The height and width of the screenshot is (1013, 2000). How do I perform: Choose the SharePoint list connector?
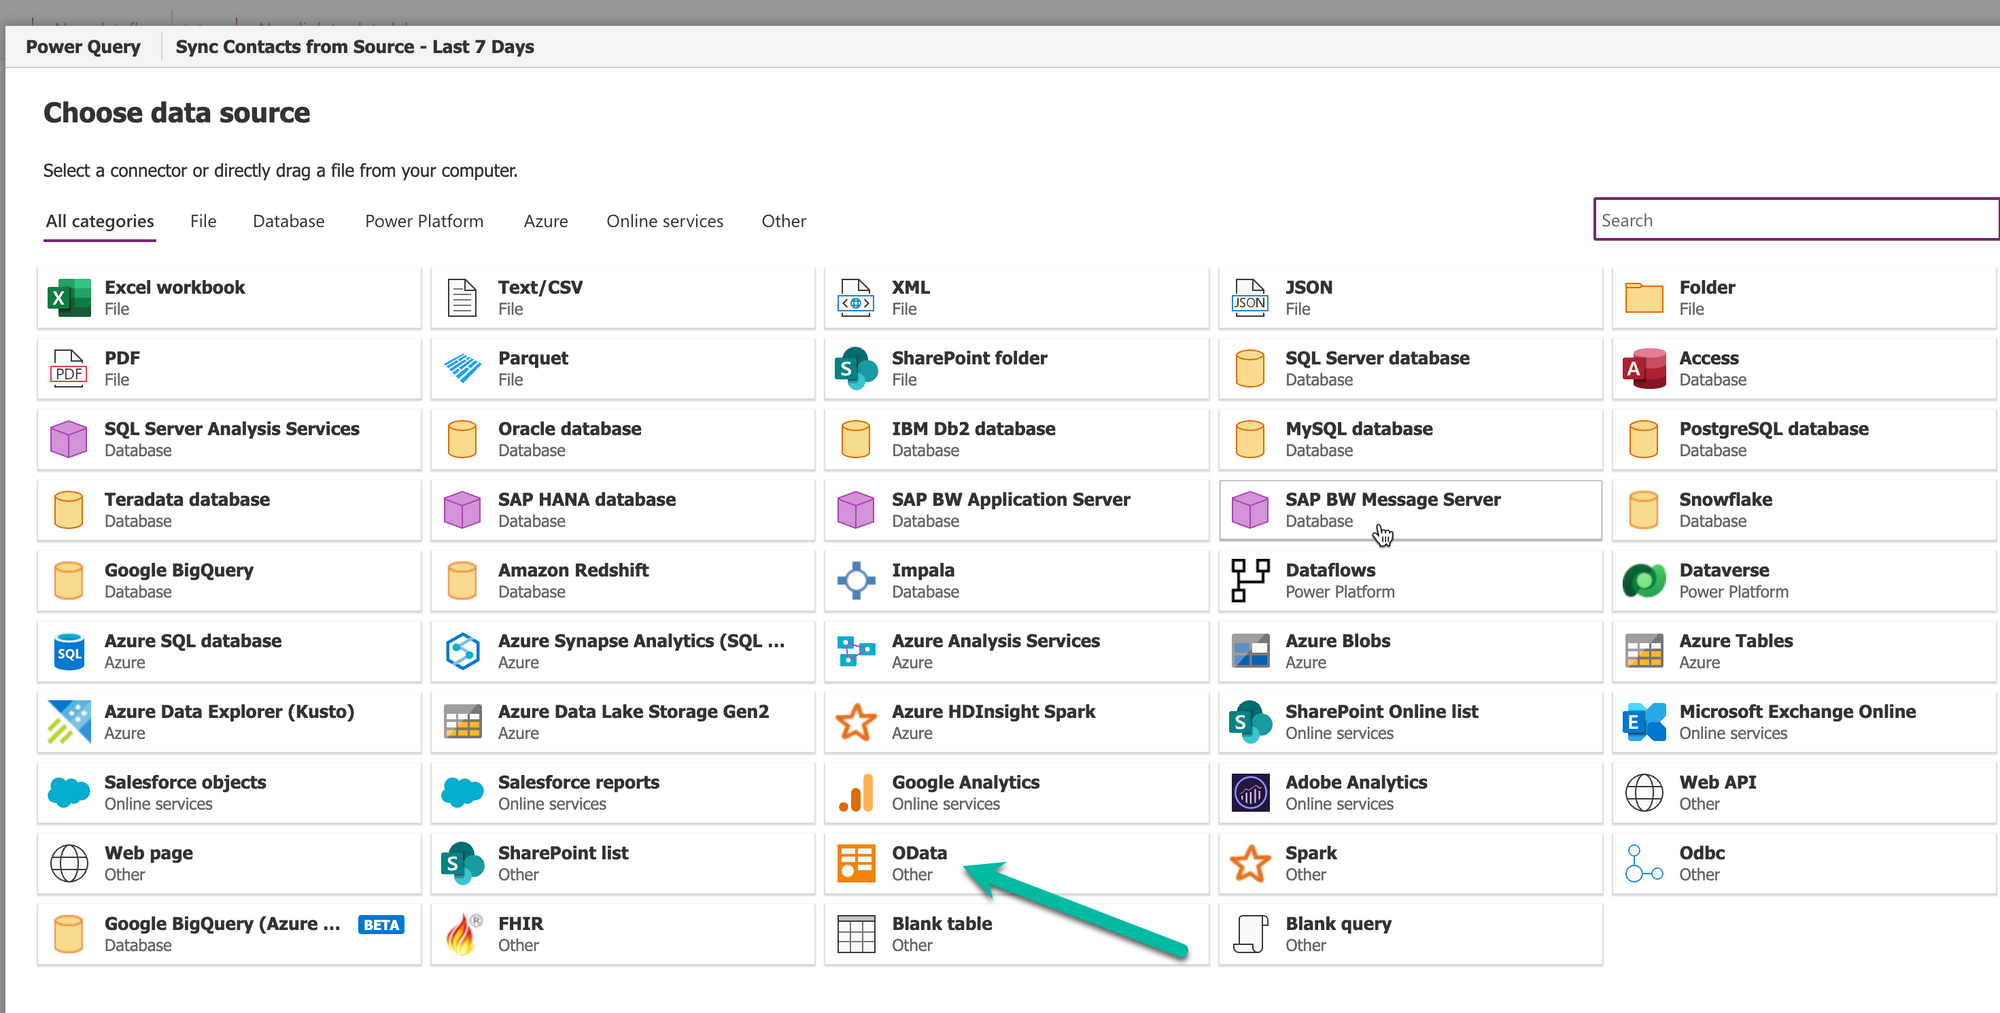pyautogui.click(x=623, y=864)
